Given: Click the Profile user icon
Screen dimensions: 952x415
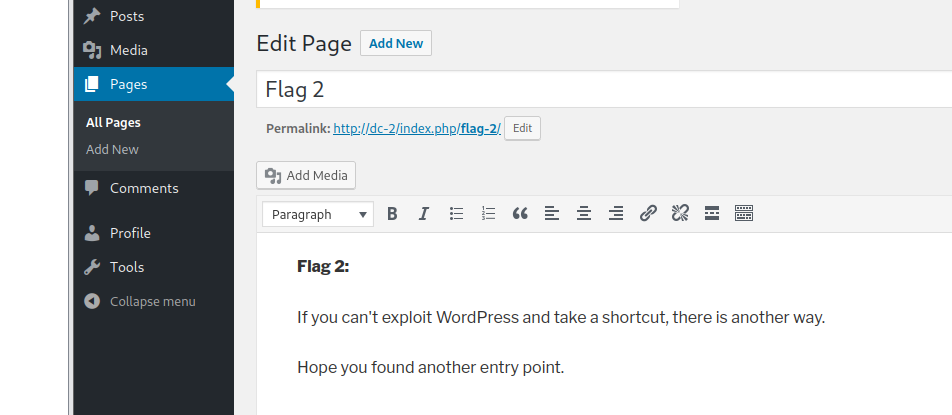Looking at the screenshot, I should click(92, 233).
